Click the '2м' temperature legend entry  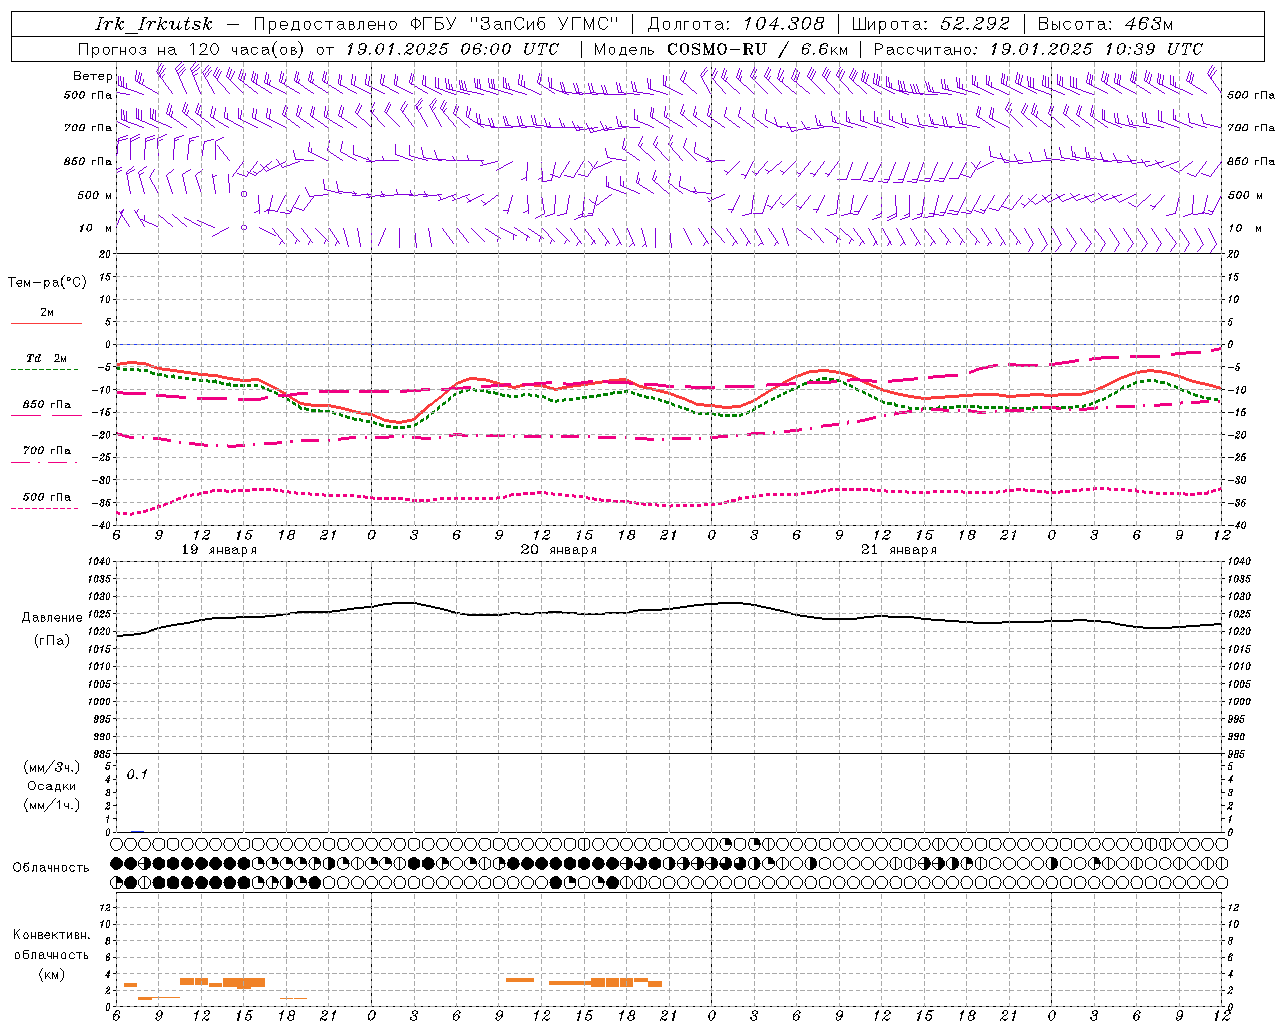tap(47, 313)
